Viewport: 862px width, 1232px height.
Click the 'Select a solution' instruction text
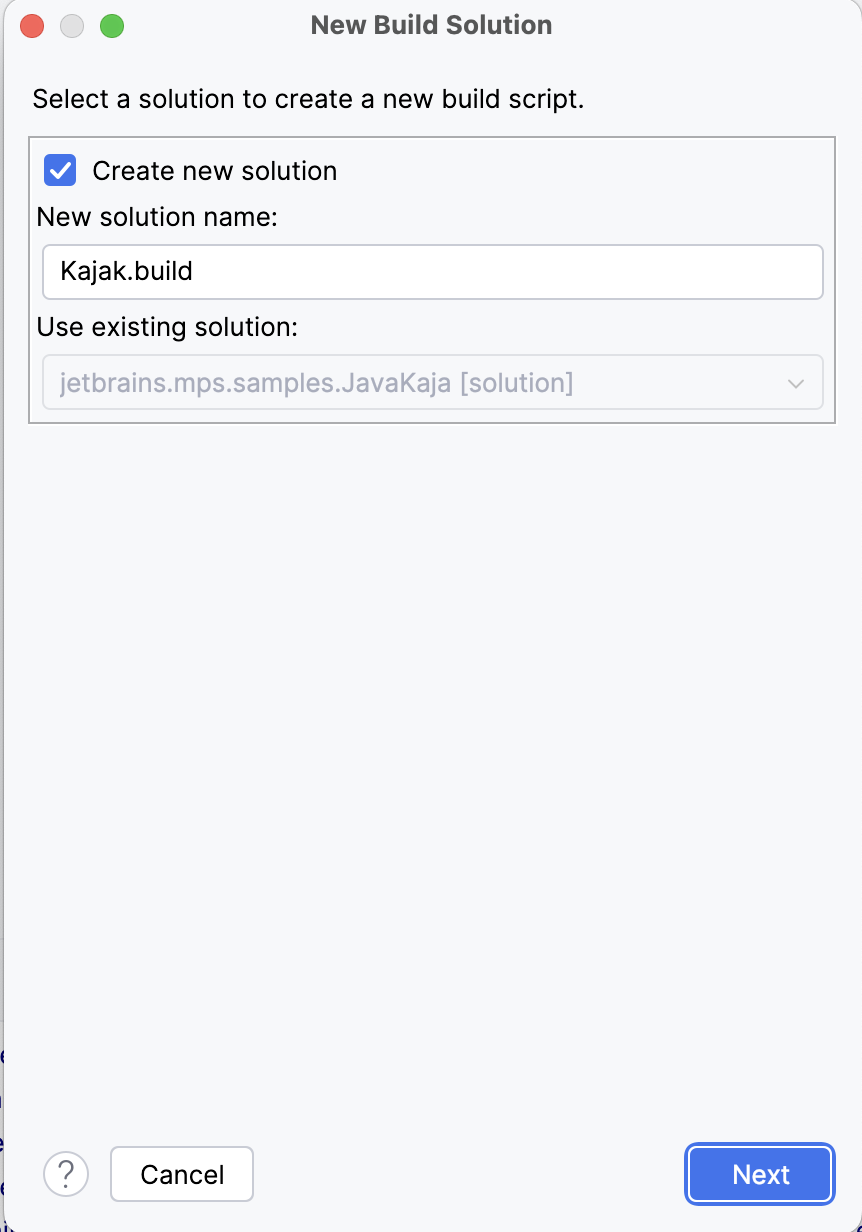pos(308,100)
